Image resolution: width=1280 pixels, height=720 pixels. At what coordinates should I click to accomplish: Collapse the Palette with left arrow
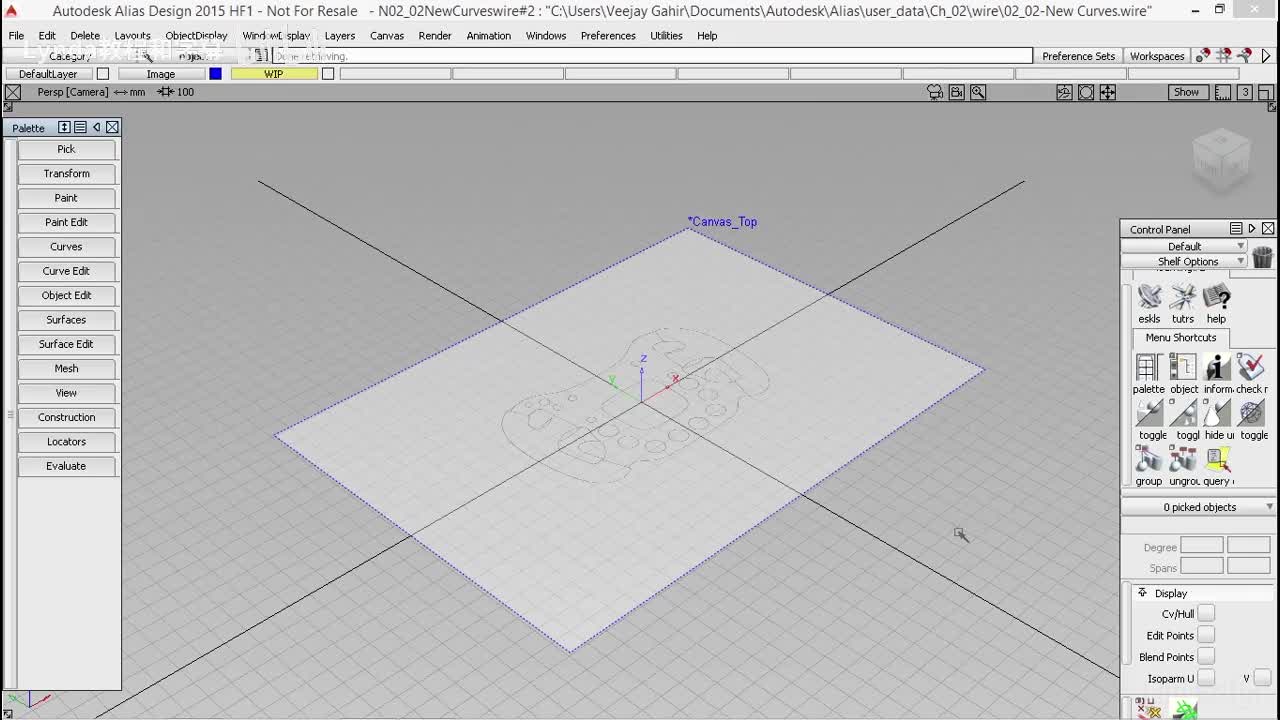(x=96, y=127)
